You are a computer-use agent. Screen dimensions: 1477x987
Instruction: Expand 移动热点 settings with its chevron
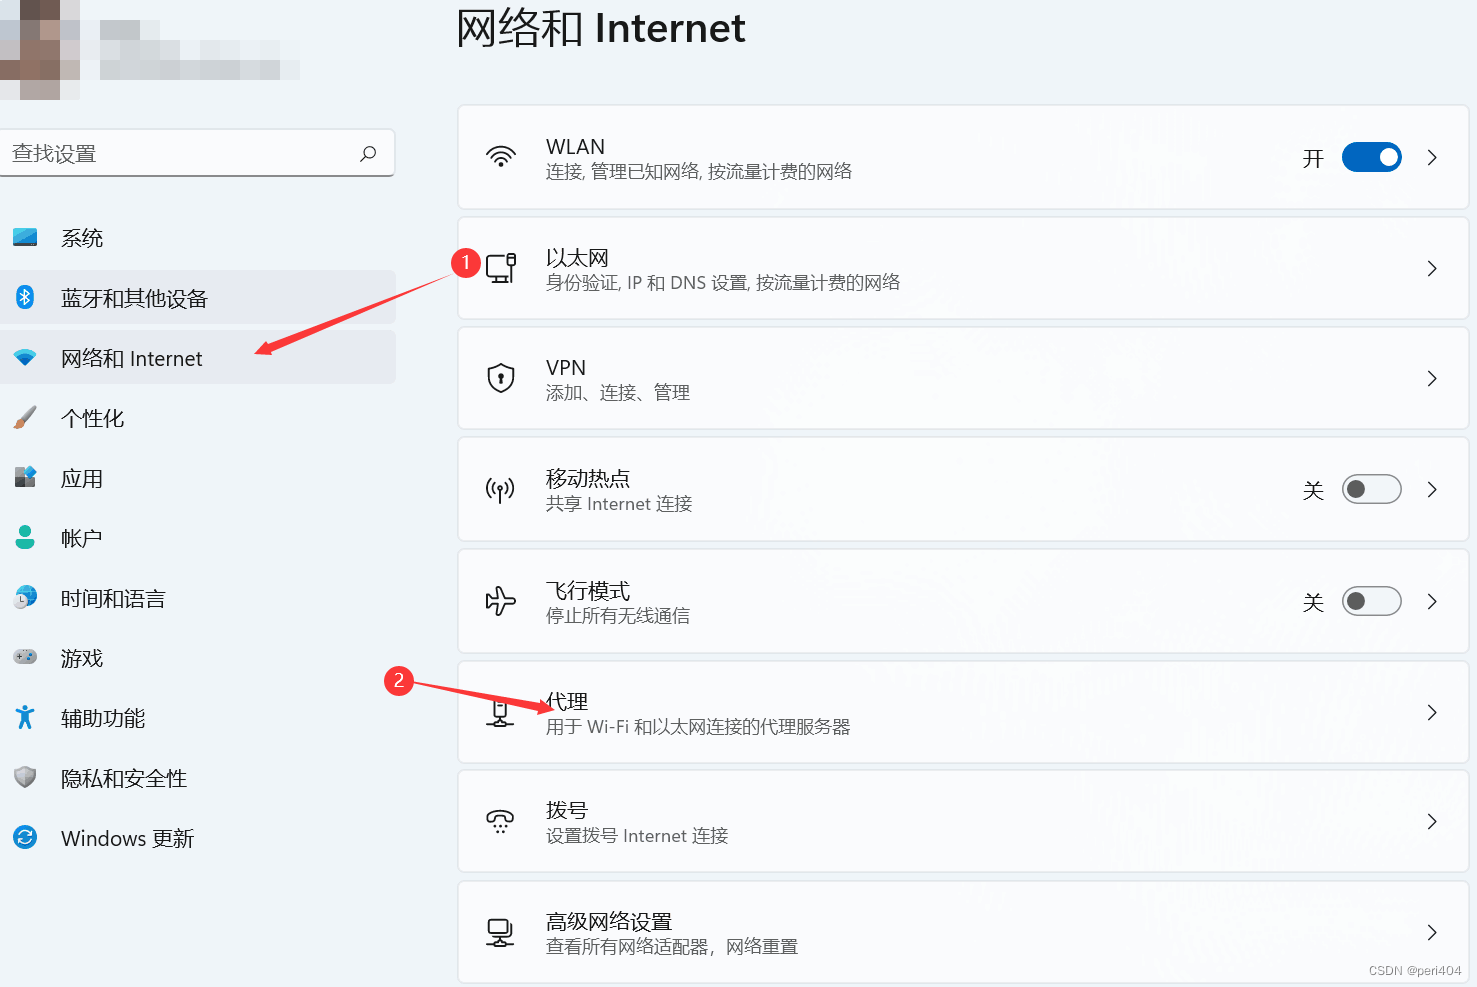(x=1432, y=489)
